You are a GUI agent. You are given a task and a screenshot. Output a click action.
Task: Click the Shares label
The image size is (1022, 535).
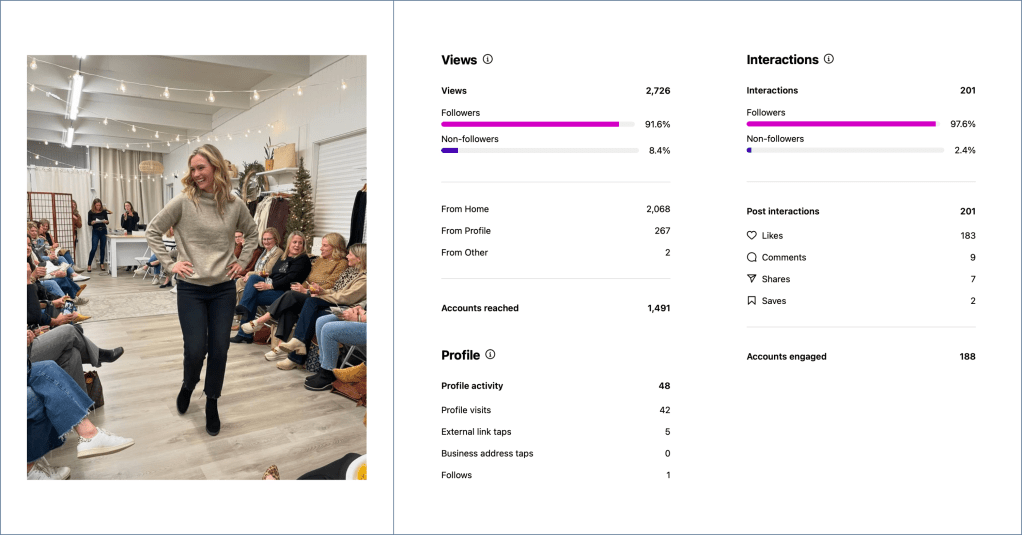coord(776,279)
